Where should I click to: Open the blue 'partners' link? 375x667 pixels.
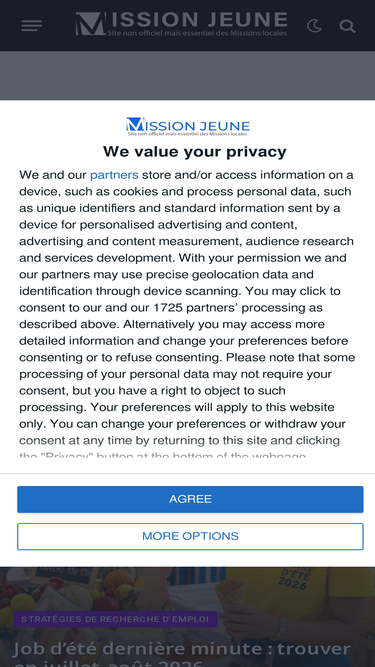[x=114, y=175]
